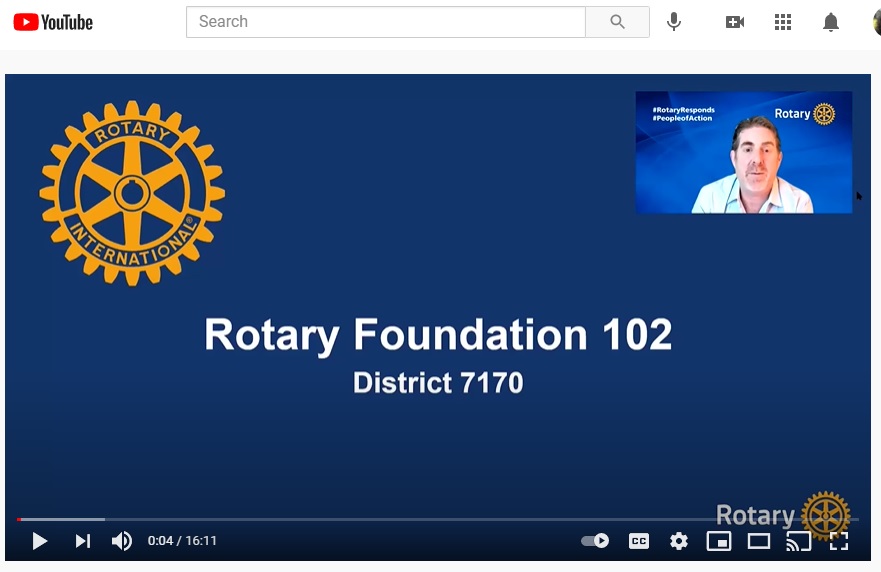
Task: Enable closed captions with CC button
Action: point(639,541)
